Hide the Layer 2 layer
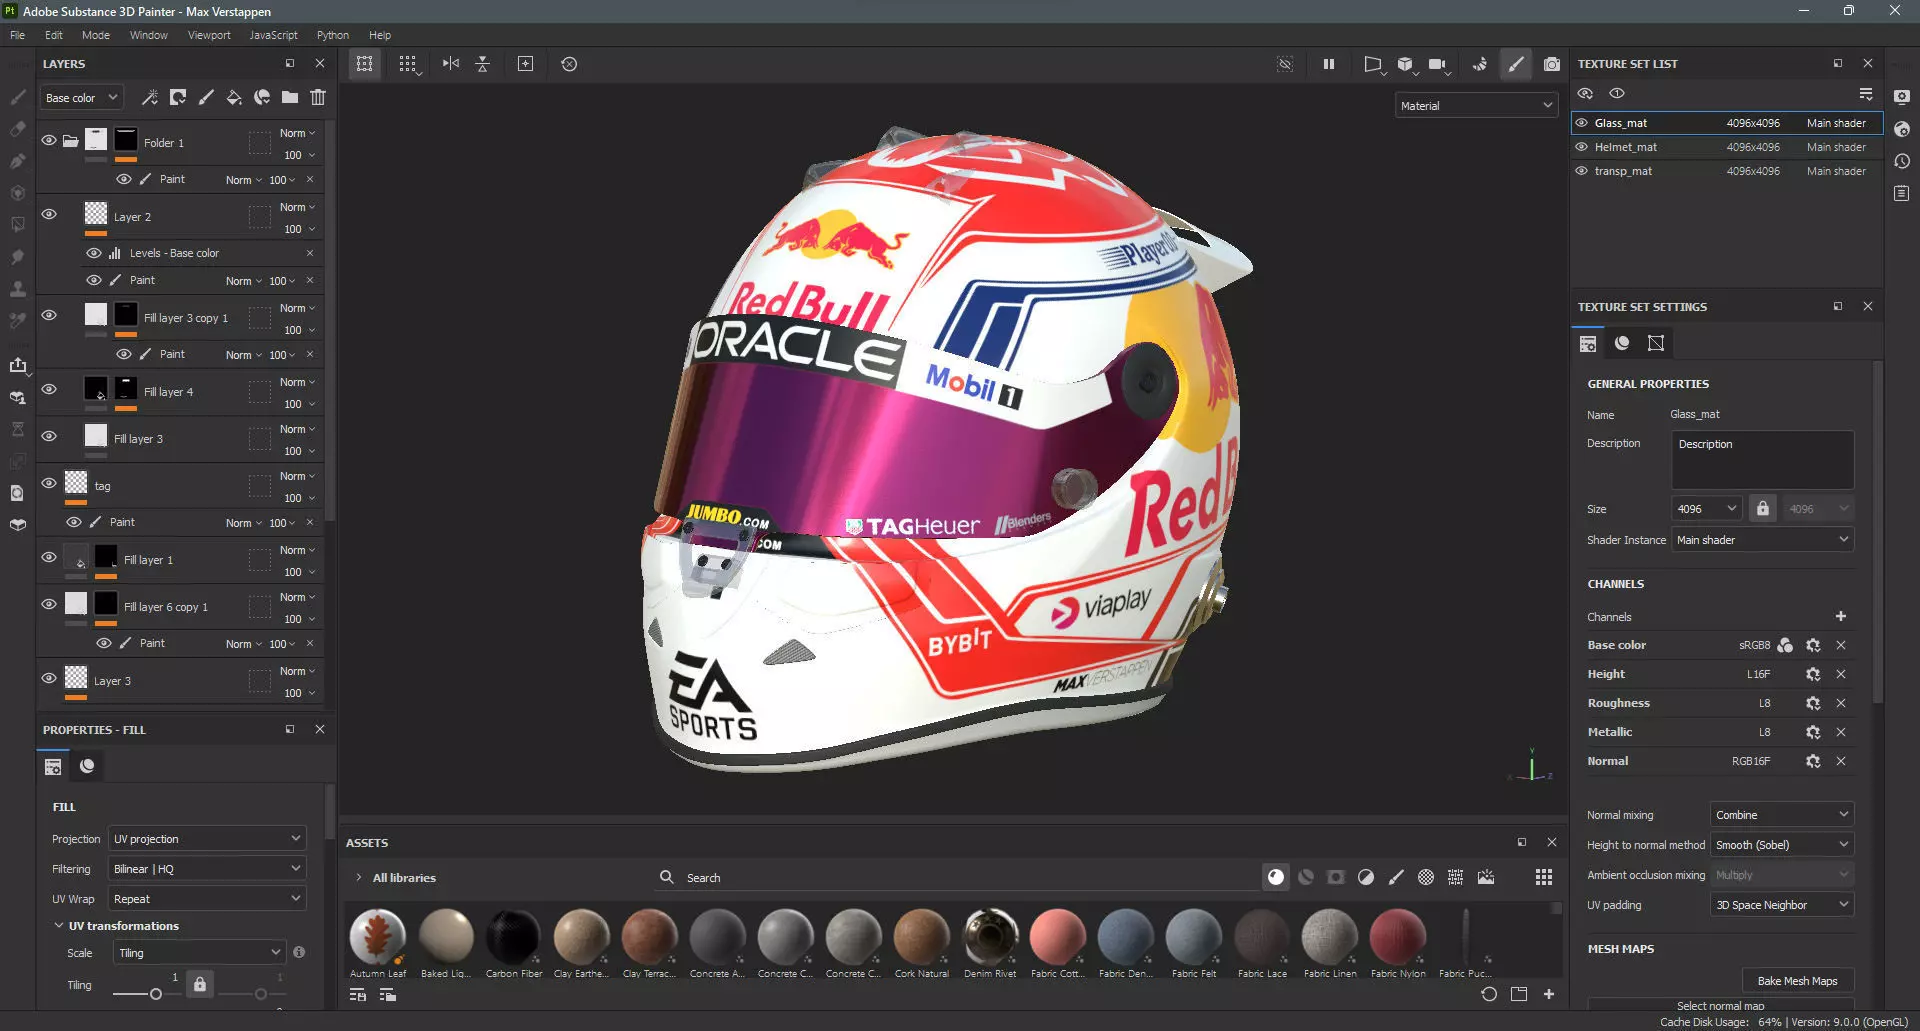The height and width of the screenshot is (1031, 1920). pyautogui.click(x=49, y=215)
